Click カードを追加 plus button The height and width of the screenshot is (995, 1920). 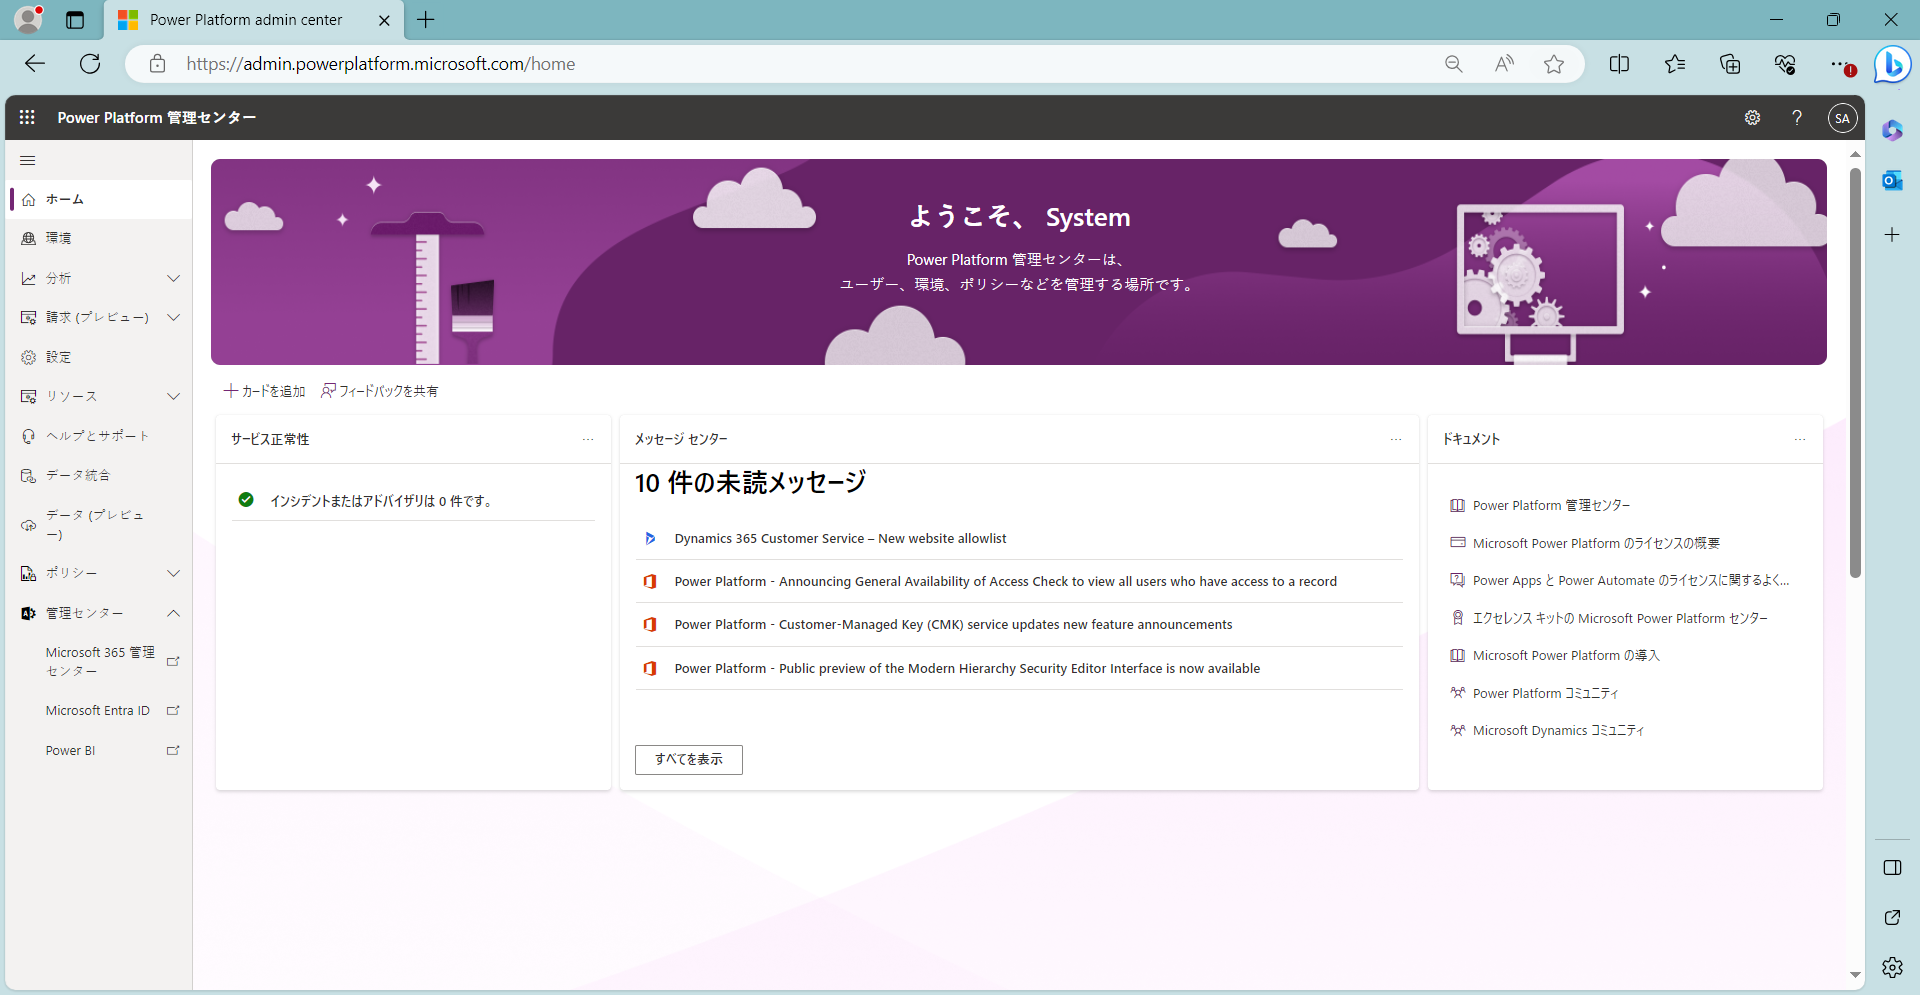click(x=264, y=391)
